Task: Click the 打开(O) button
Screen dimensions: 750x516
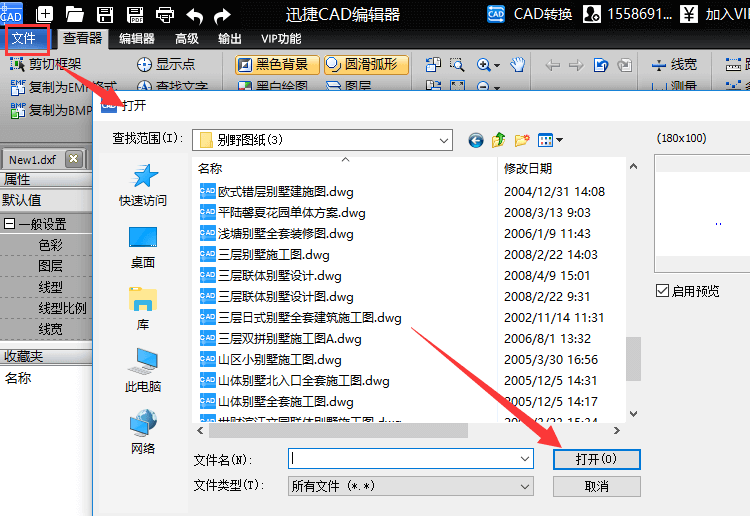Action: tap(596, 459)
